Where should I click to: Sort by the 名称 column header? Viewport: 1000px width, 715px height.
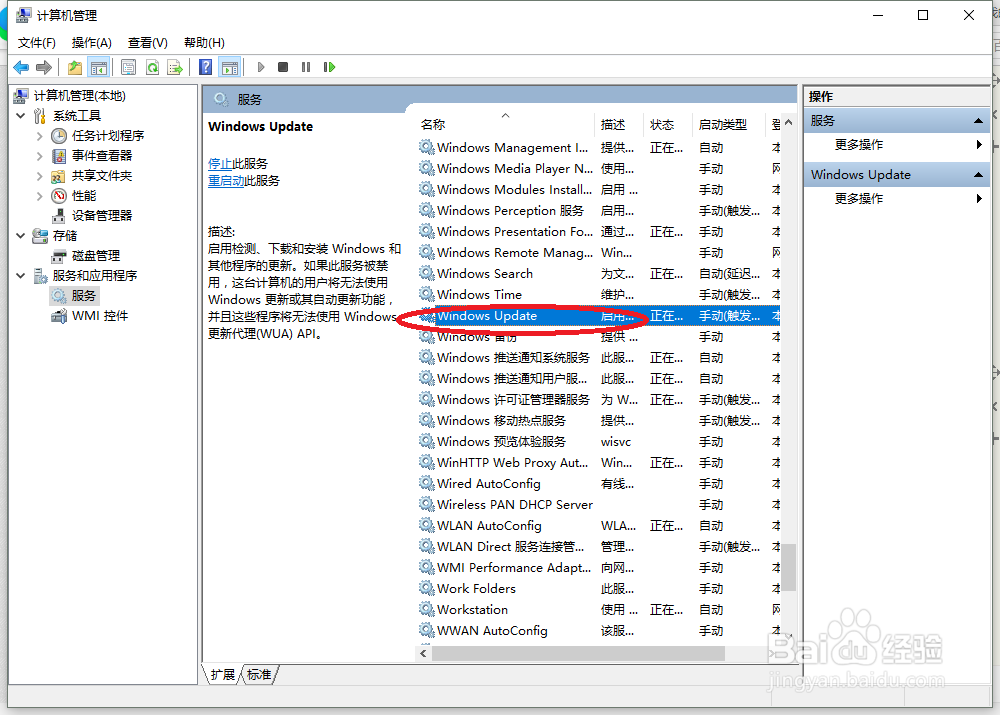point(506,124)
